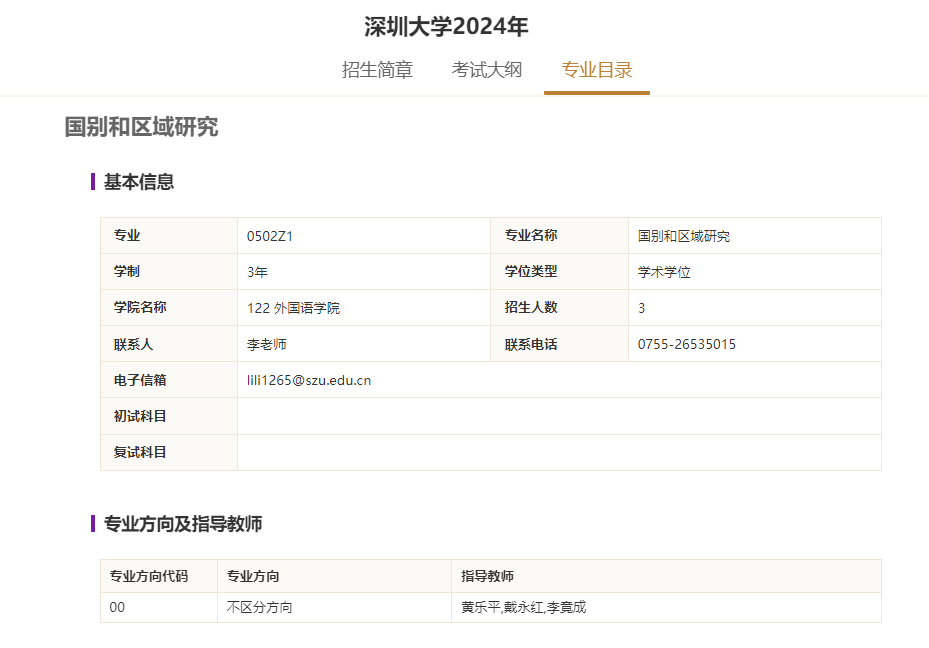This screenshot has height=648, width=929.
Task: Select the major code 0502Z1
Action: point(270,236)
